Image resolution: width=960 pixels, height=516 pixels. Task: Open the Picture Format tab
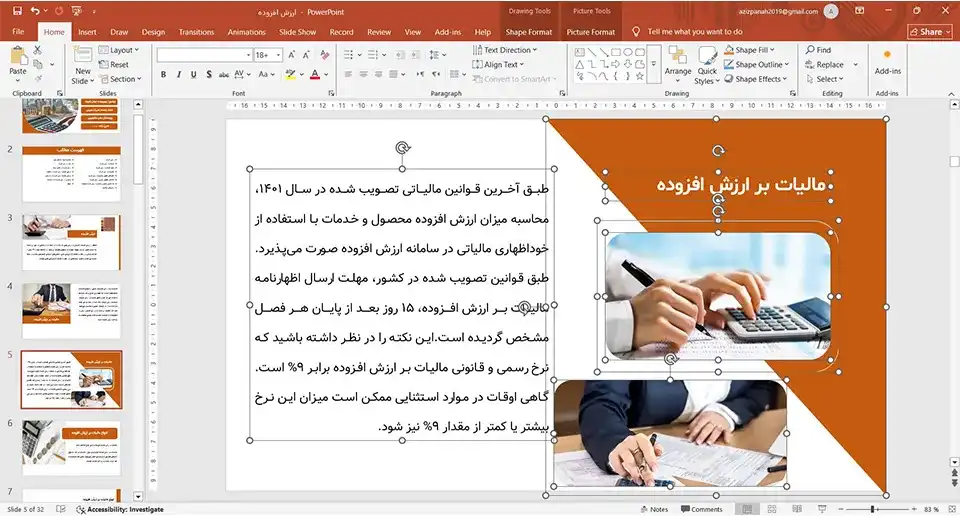click(591, 32)
